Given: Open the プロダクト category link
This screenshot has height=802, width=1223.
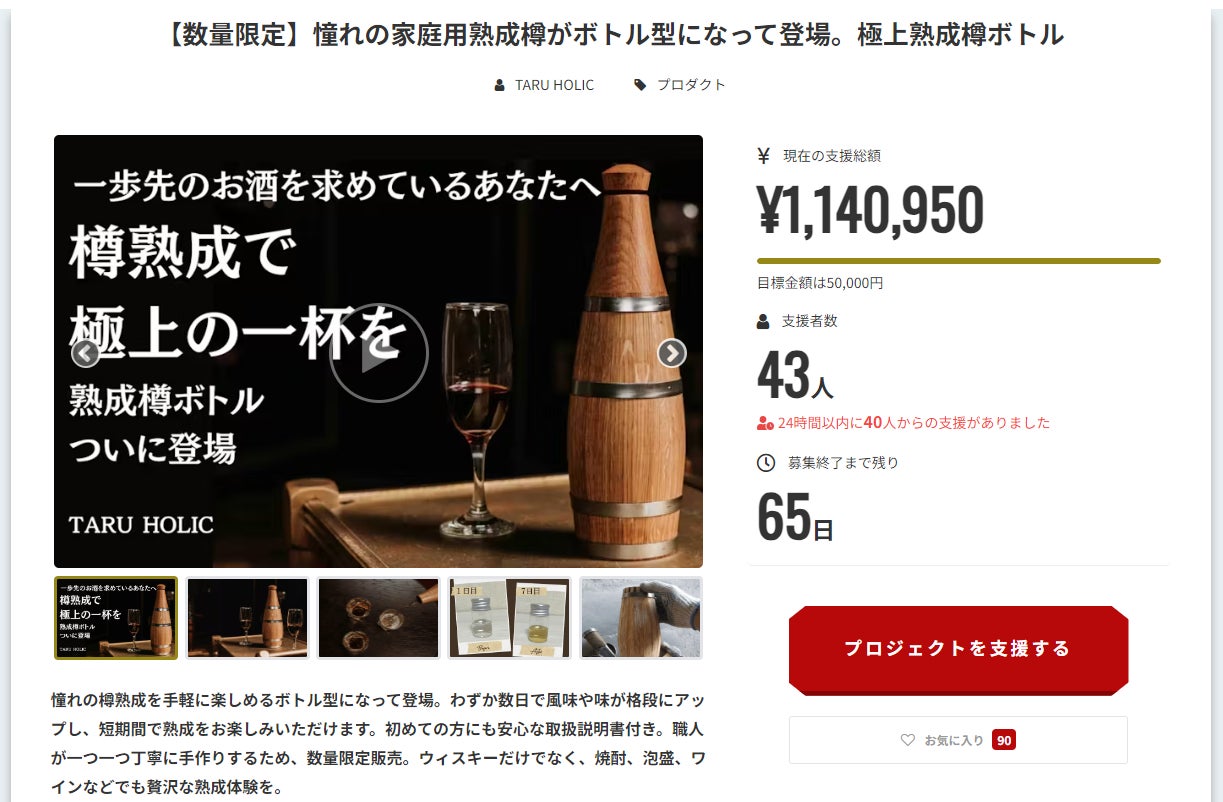Looking at the screenshot, I should pos(691,85).
